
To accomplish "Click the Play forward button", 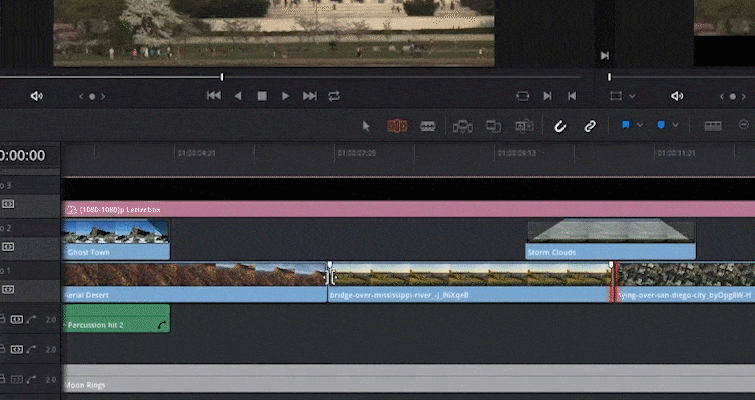I will tap(285, 96).
